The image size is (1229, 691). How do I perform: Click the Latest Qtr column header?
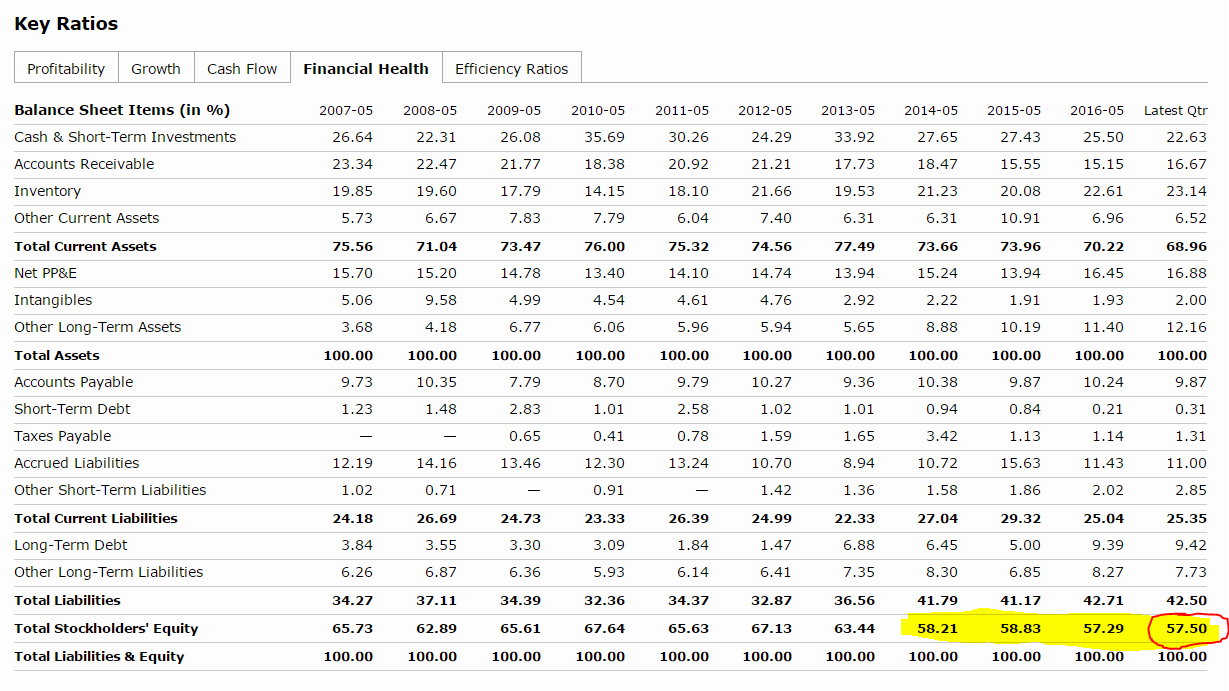coord(1175,110)
